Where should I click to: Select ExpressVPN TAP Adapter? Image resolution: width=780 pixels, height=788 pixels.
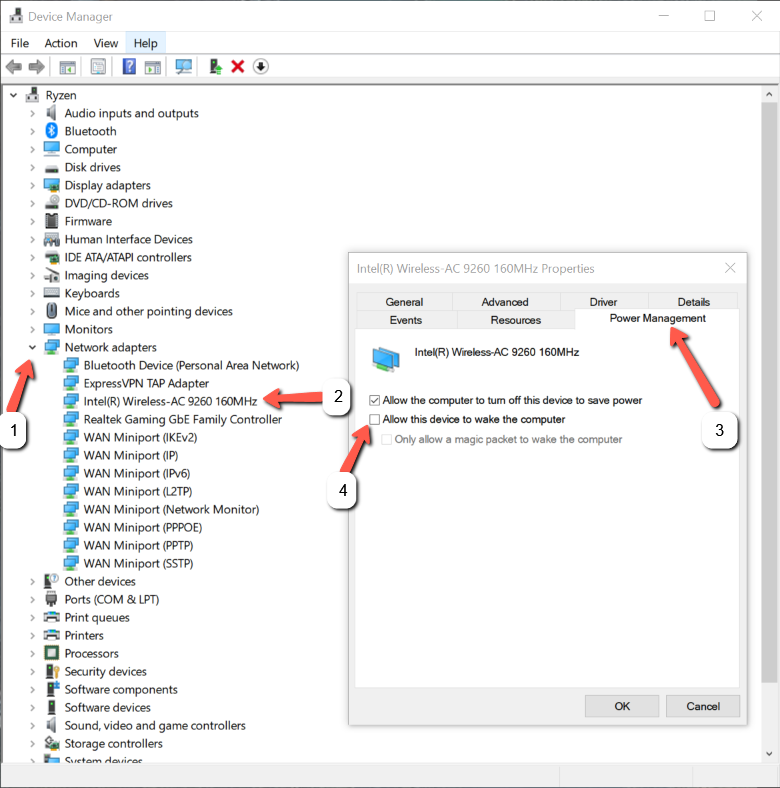(146, 383)
